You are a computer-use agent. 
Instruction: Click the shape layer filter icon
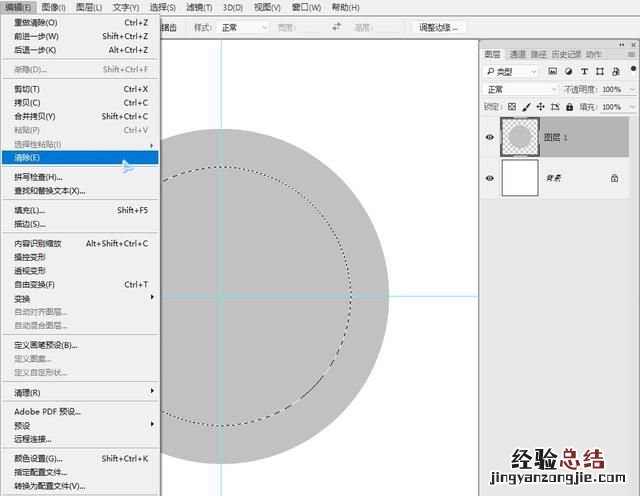[x=598, y=72]
